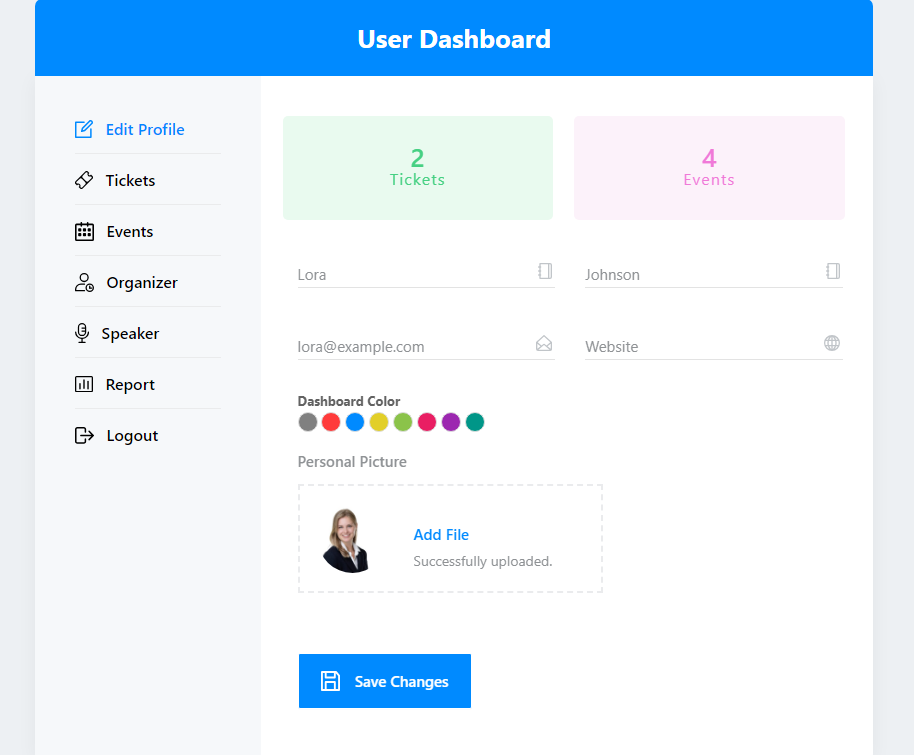Click the envelope icon in email field
Screen dimensions: 914x755
point(544,343)
